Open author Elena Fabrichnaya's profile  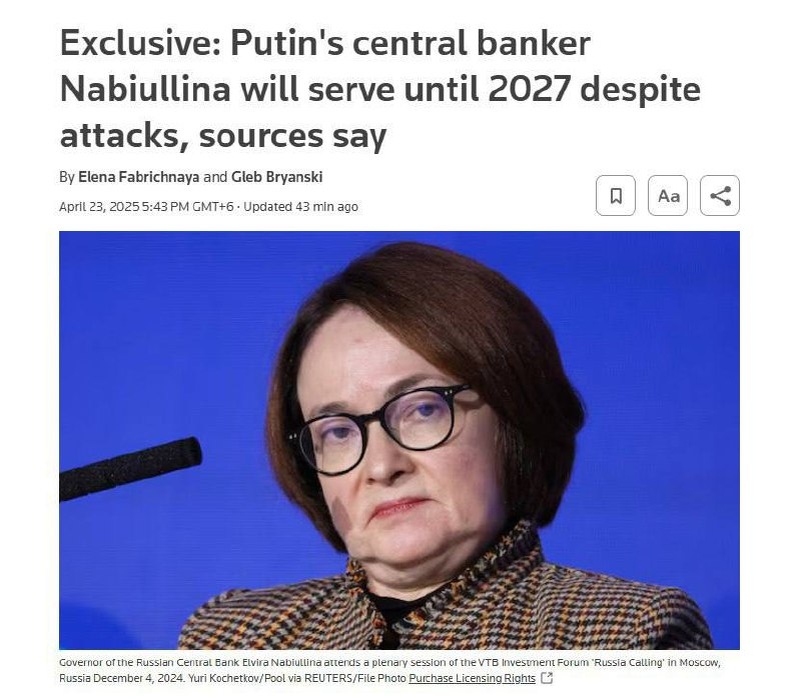(x=138, y=177)
